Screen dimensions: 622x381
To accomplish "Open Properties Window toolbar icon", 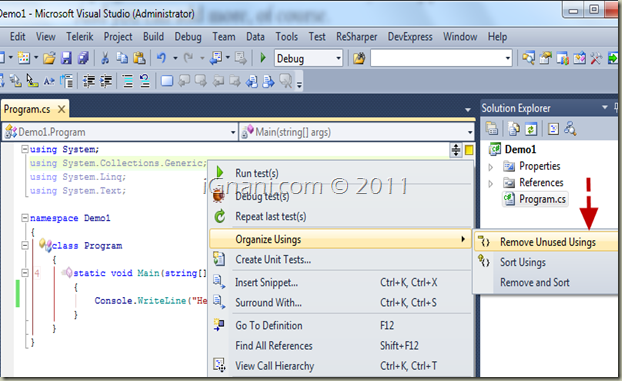I will [545, 58].
